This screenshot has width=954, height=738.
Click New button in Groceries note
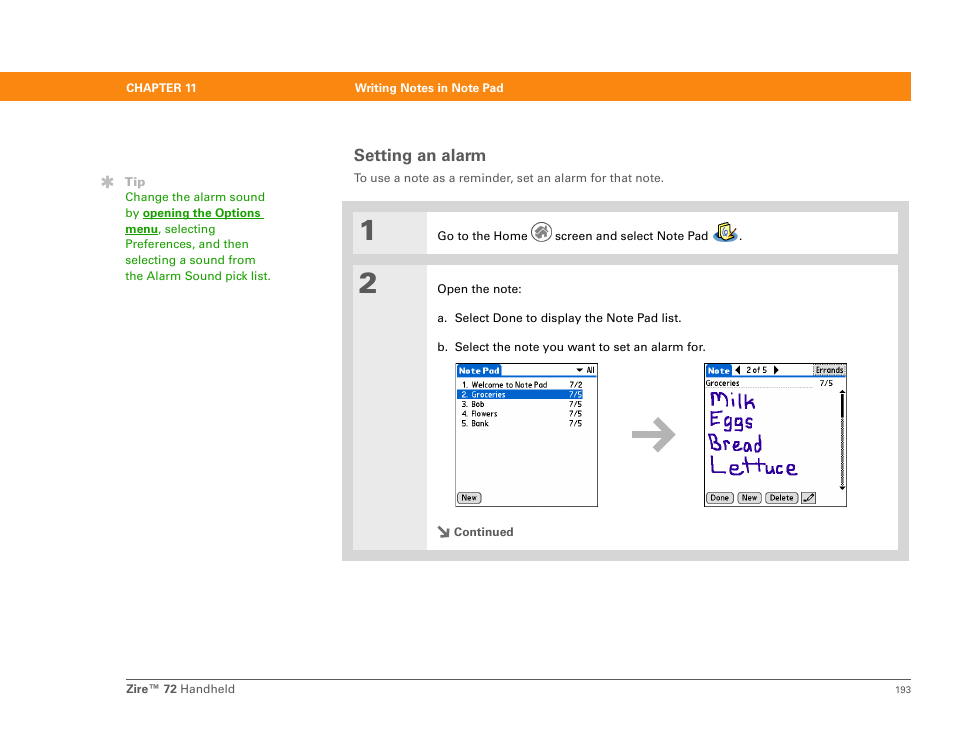749,498
